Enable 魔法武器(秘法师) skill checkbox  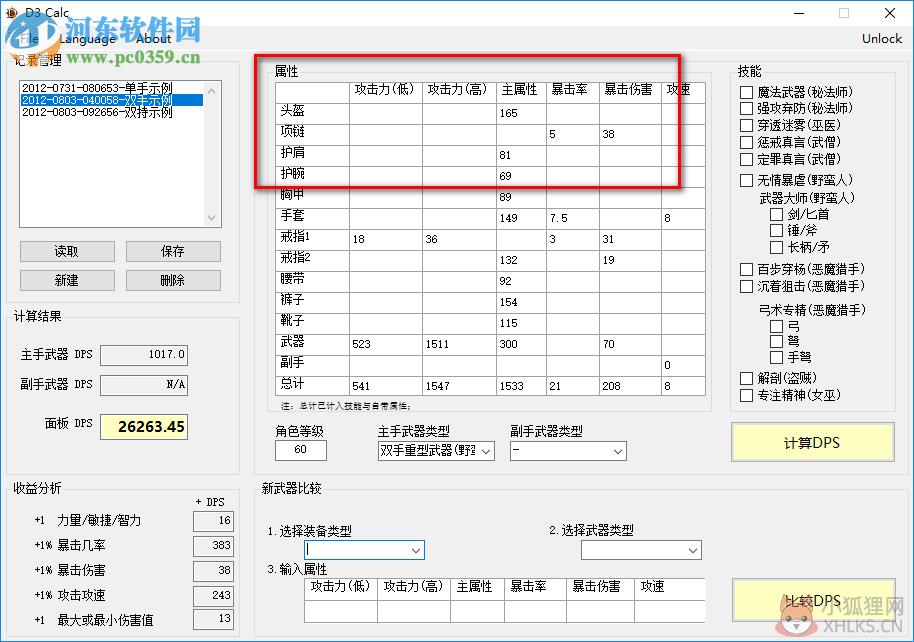746,92
